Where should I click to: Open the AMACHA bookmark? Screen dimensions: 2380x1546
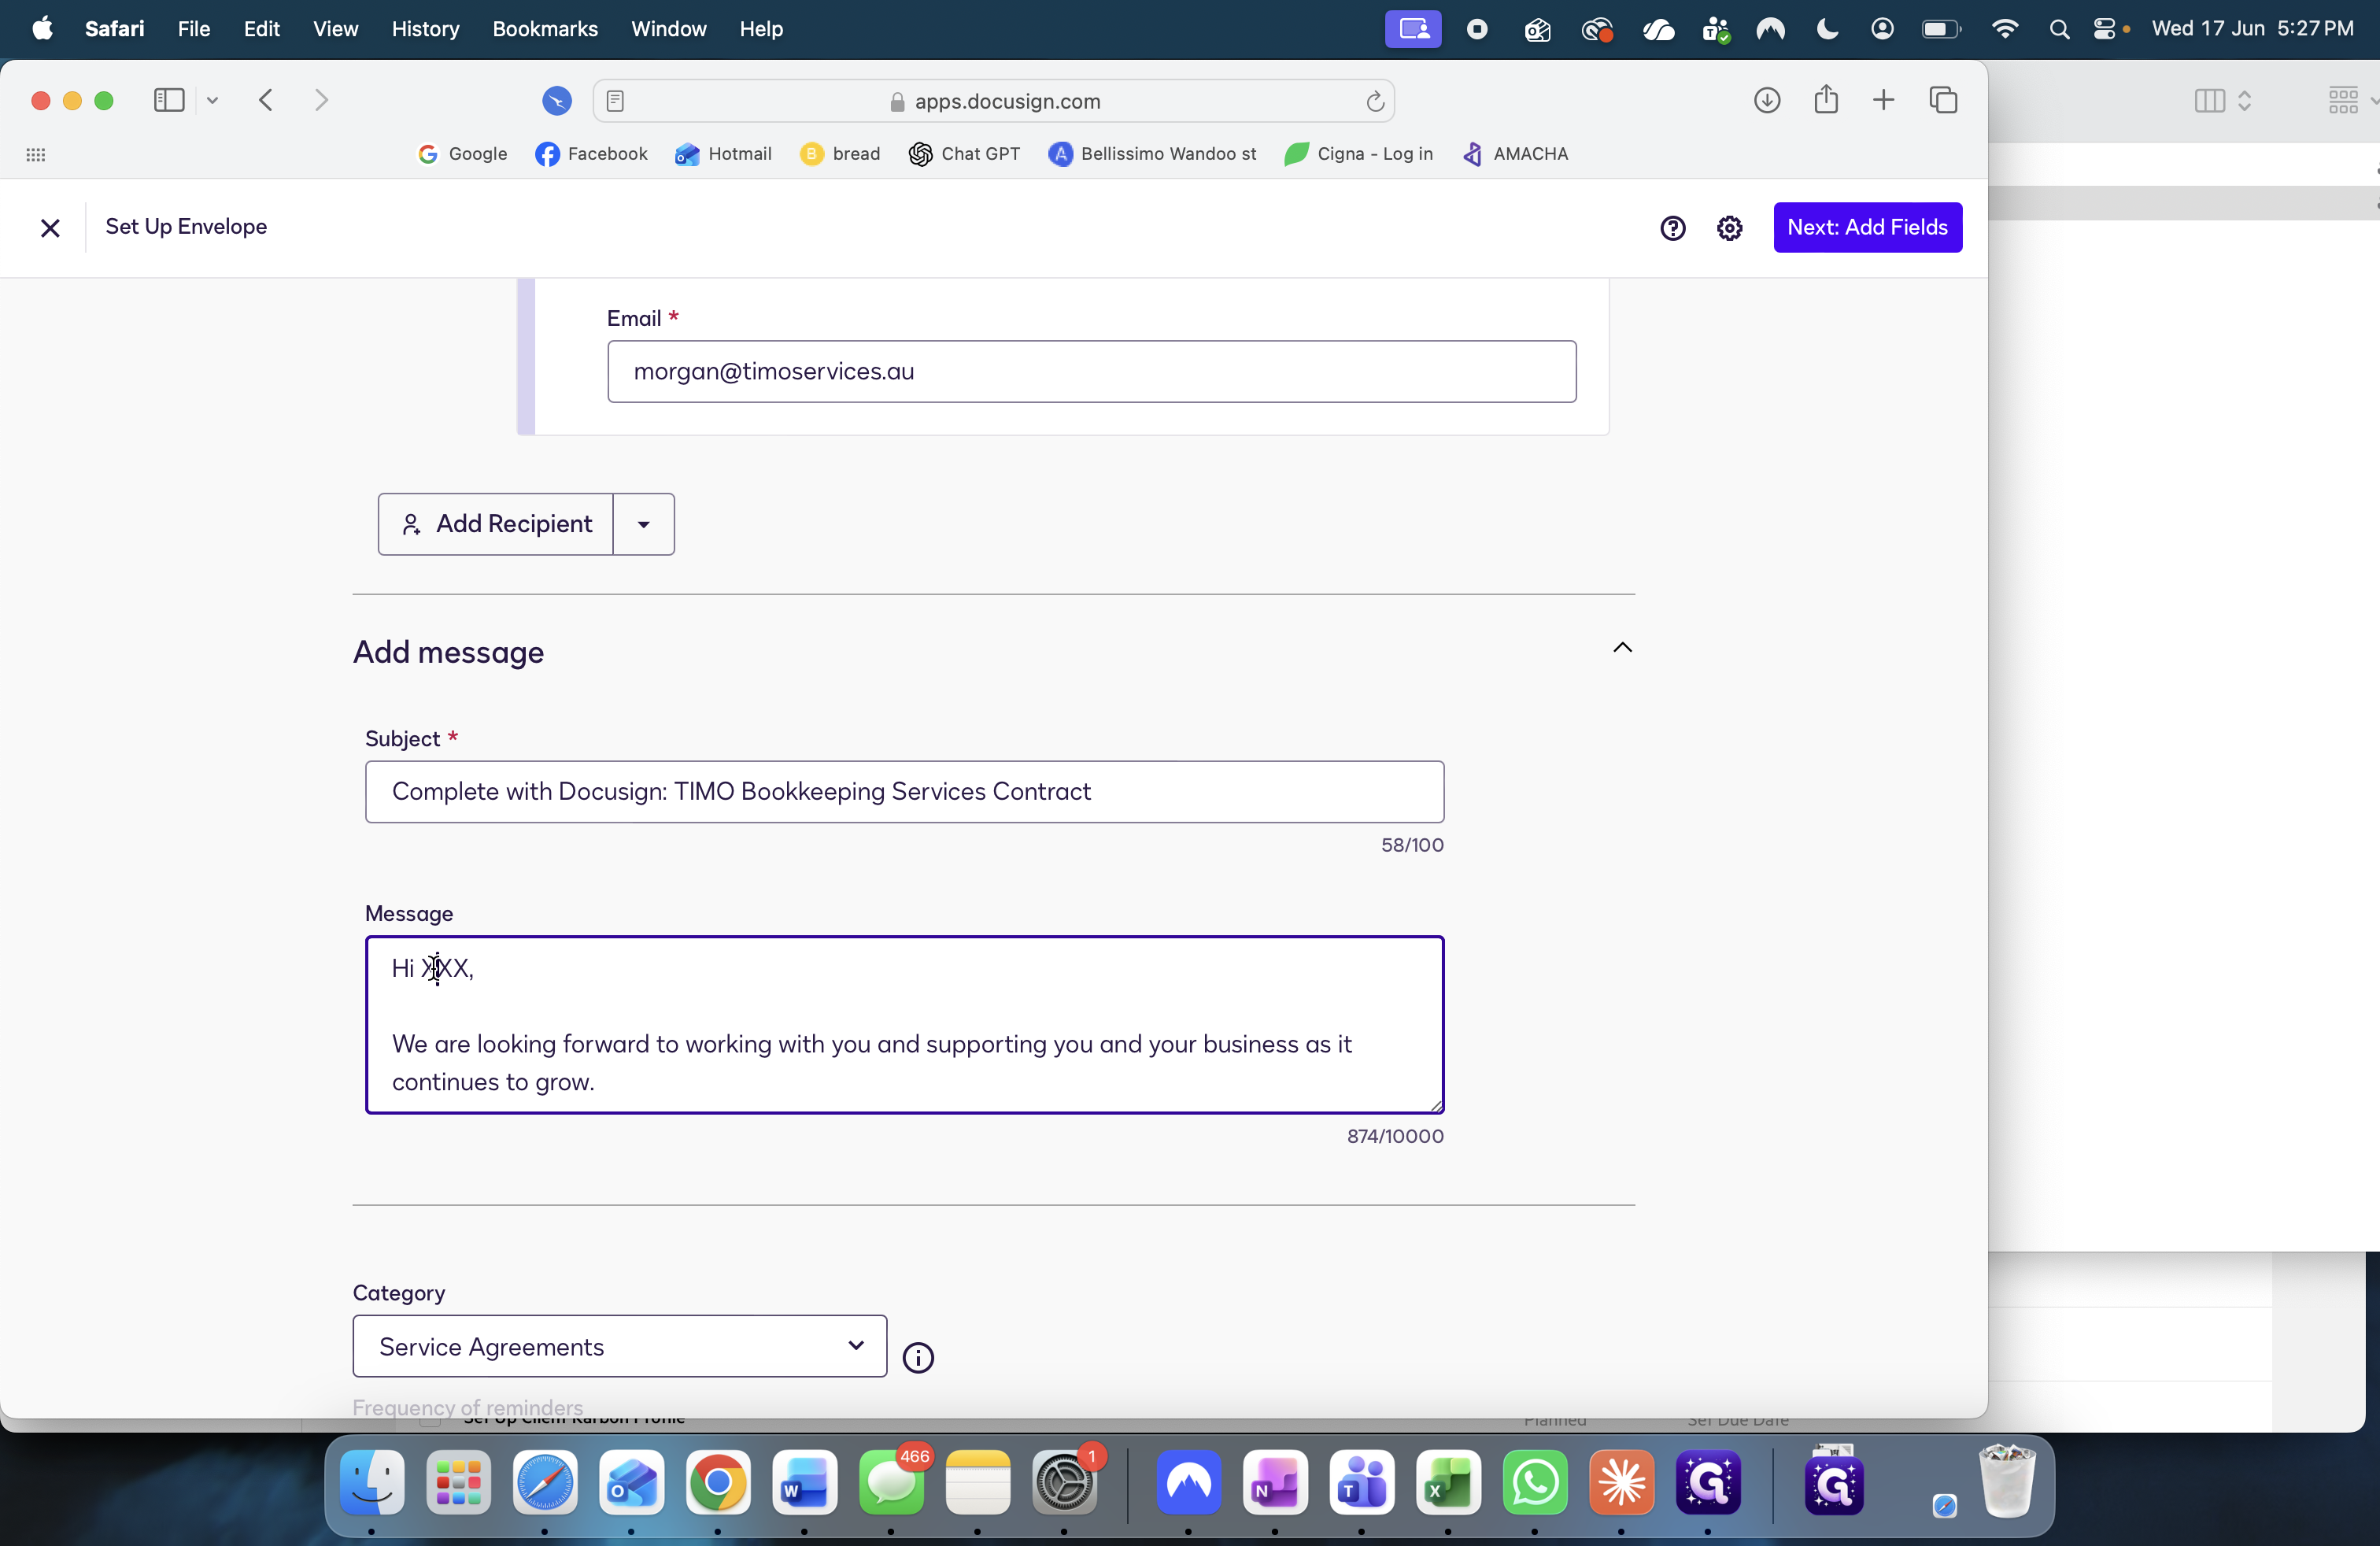(1514, 154)
